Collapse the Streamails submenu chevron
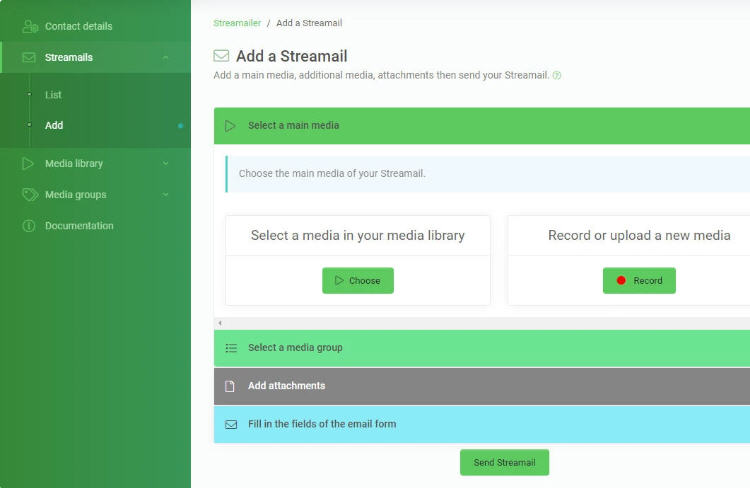The image size is (750, 488). click(165, 57)
